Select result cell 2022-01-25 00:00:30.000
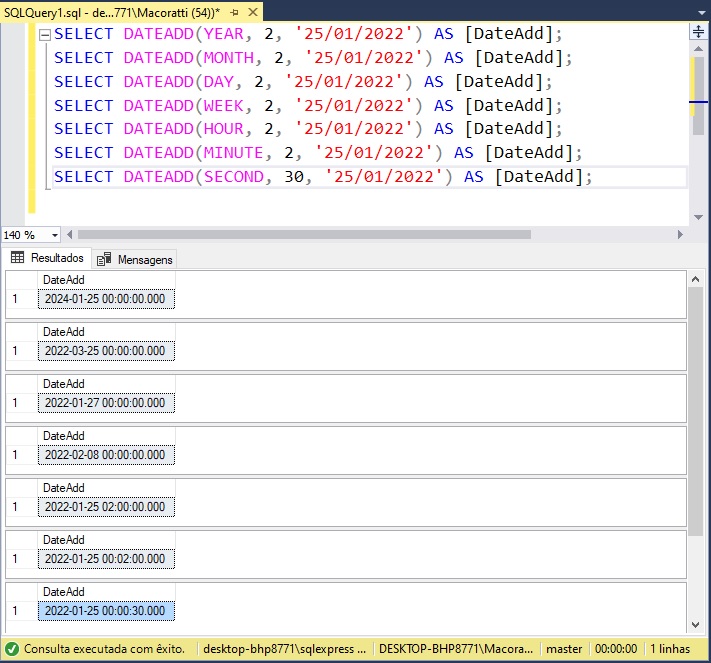Viewport: 711px width, 663px height. 106,611
